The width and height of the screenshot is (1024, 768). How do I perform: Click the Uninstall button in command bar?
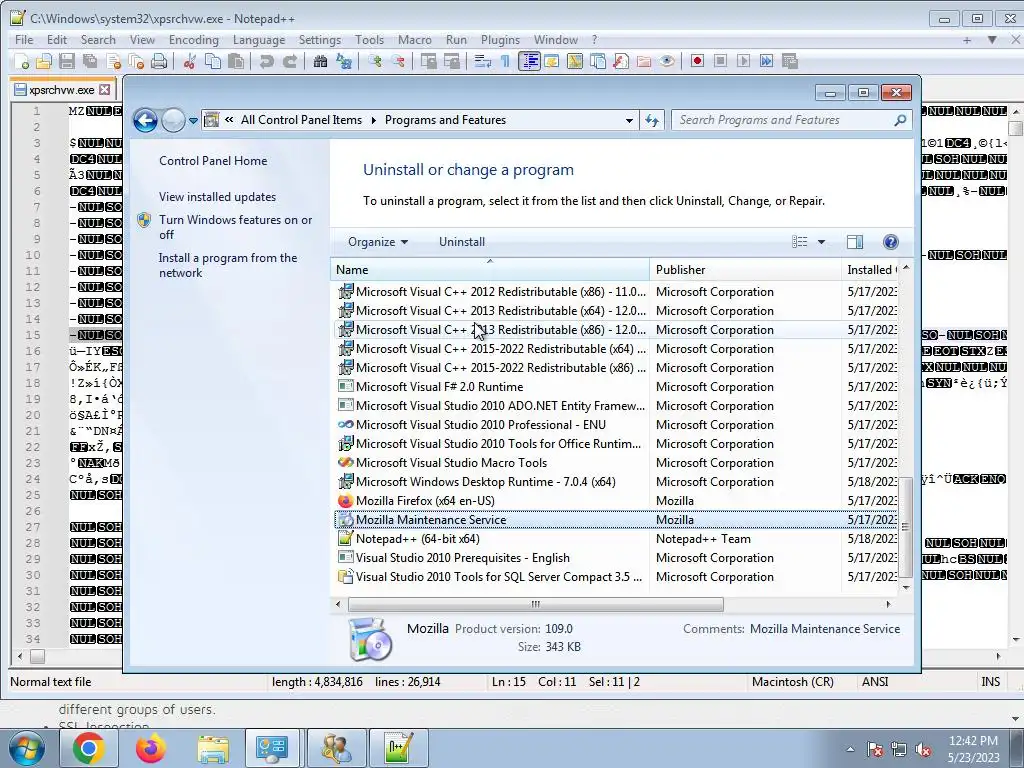[462, 242]
